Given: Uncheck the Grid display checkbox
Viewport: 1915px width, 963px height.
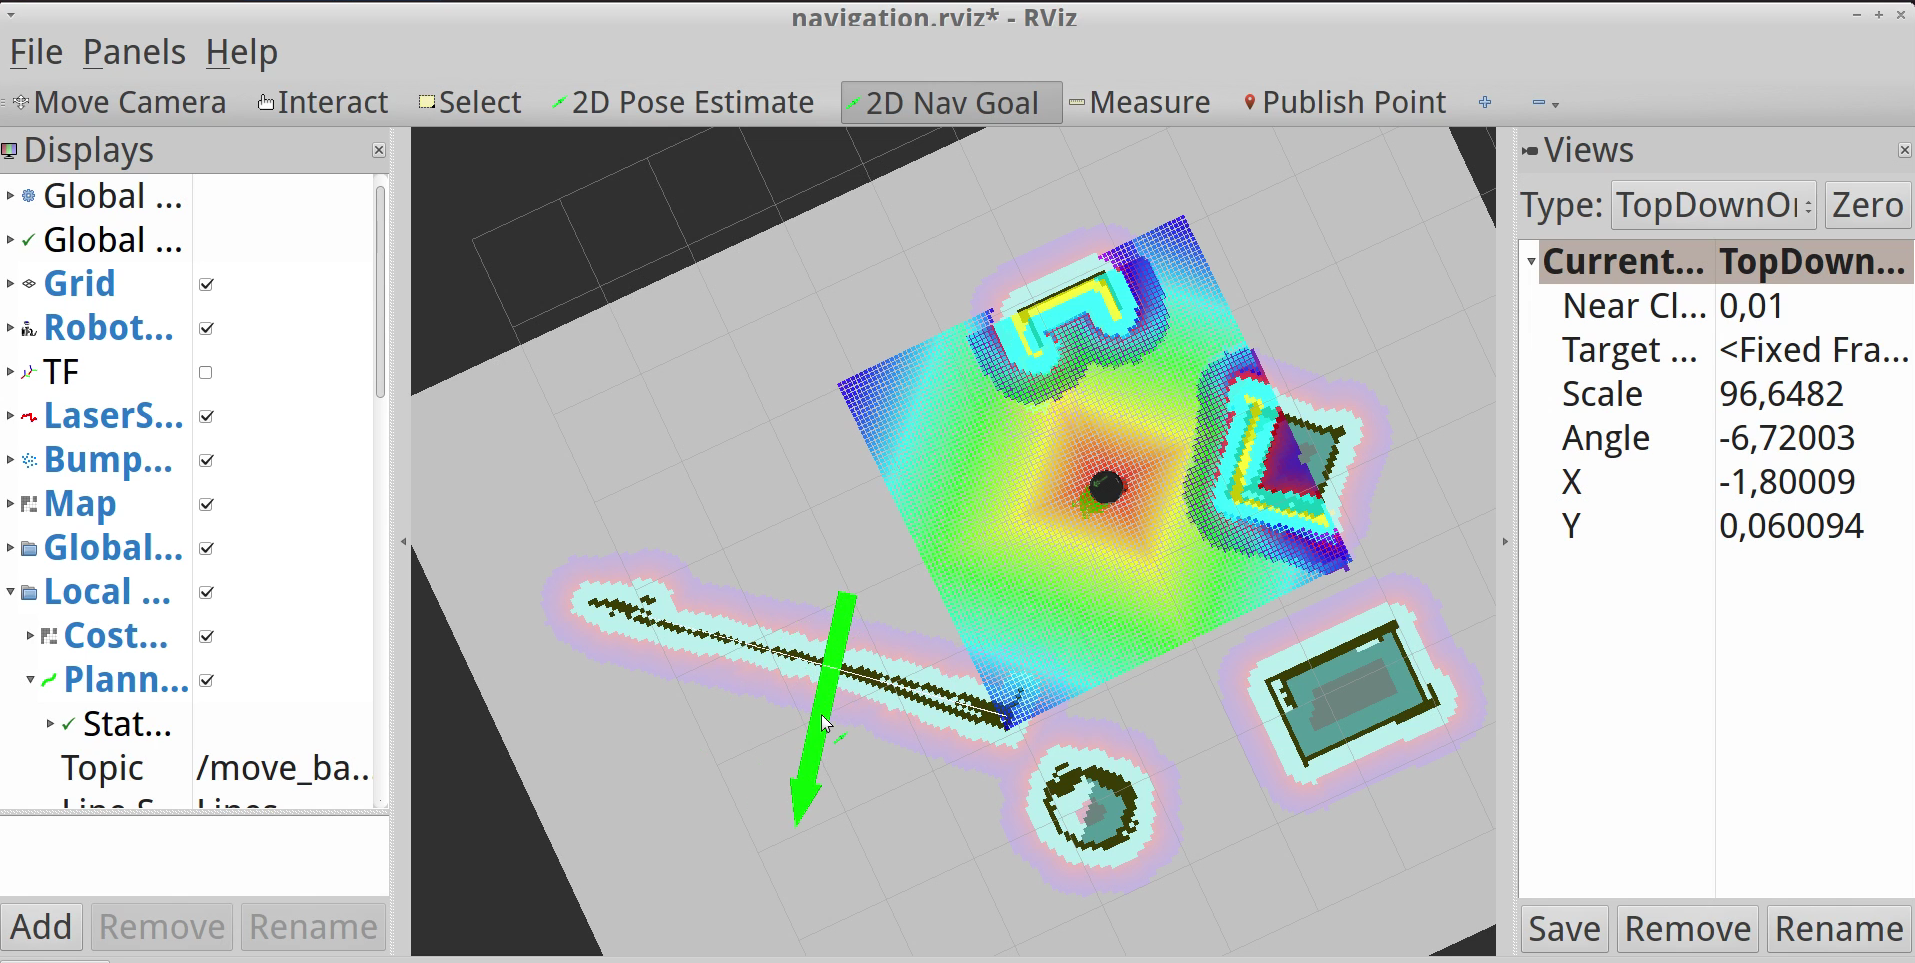Looking at the screenshot, I should pos(206,285).
